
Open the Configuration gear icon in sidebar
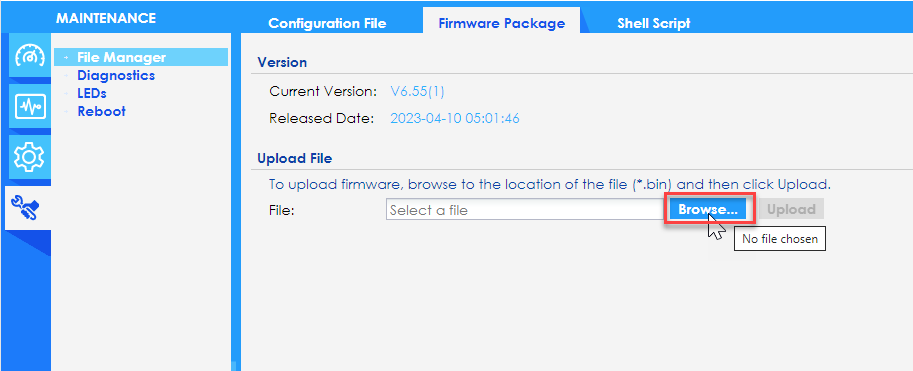point(30,157)
